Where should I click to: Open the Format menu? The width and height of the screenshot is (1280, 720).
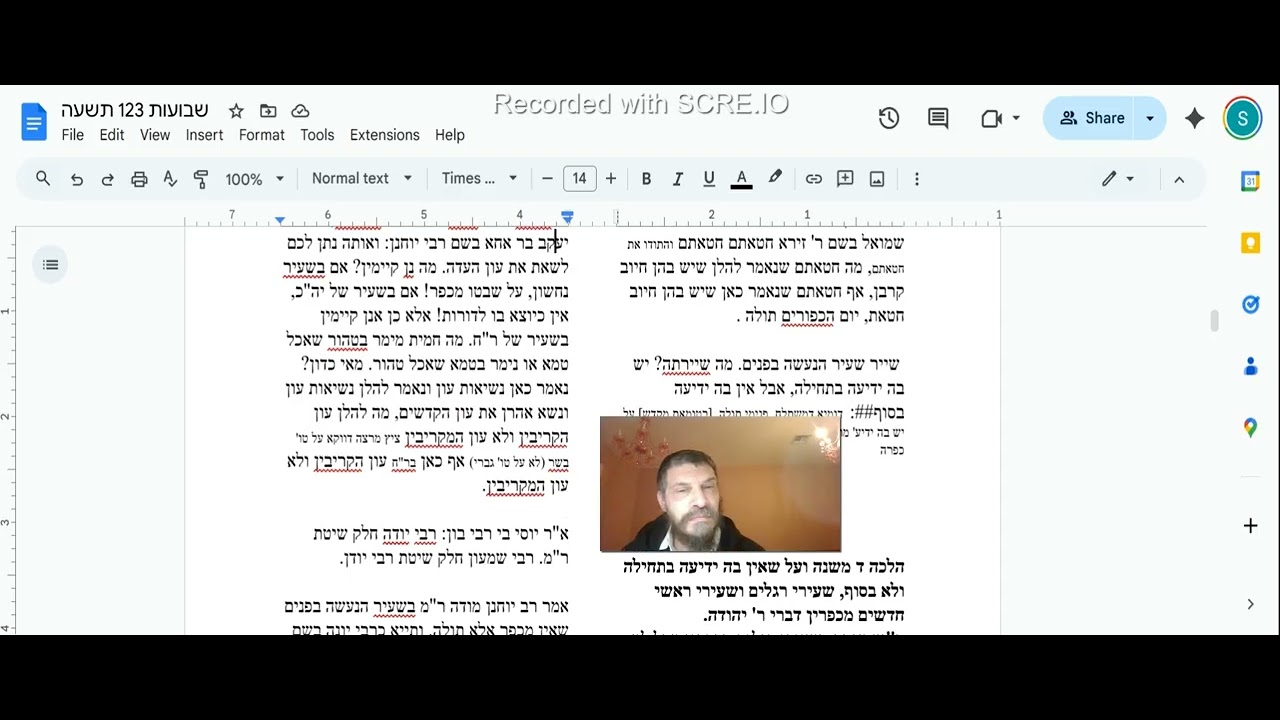pyautogui.click(x=262, y=135)
